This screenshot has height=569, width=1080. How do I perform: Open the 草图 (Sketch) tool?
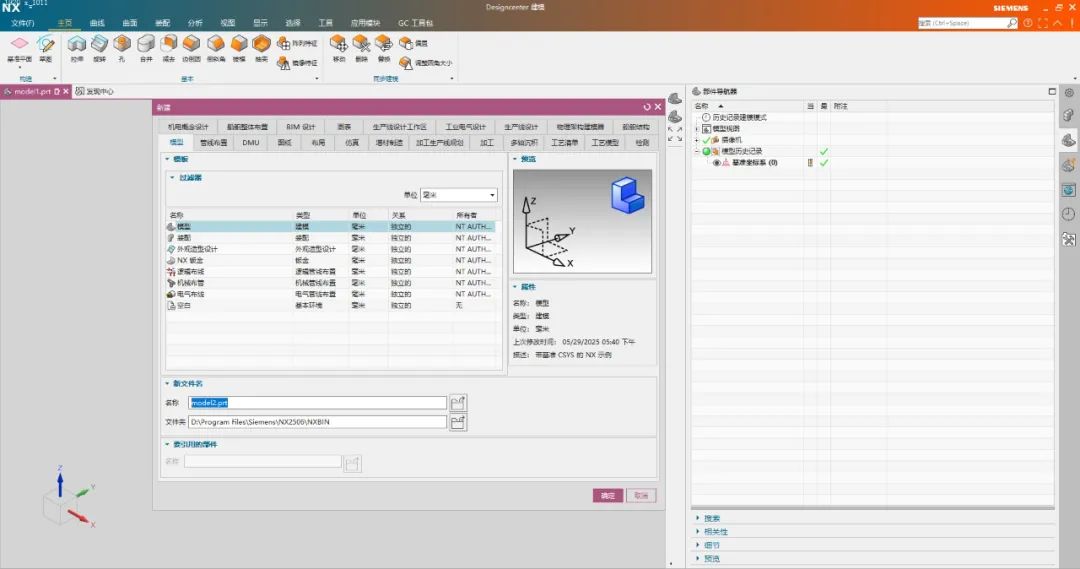point(45,49)
